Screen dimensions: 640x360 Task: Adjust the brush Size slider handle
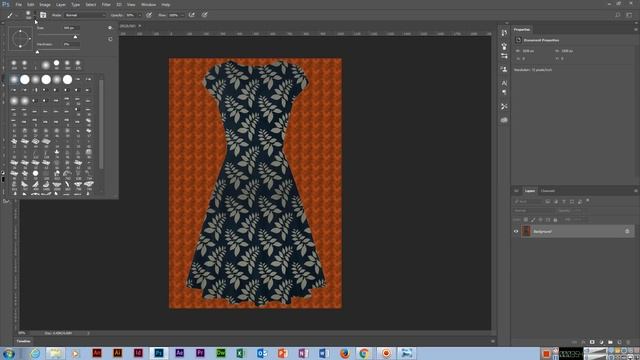point(75,37)
